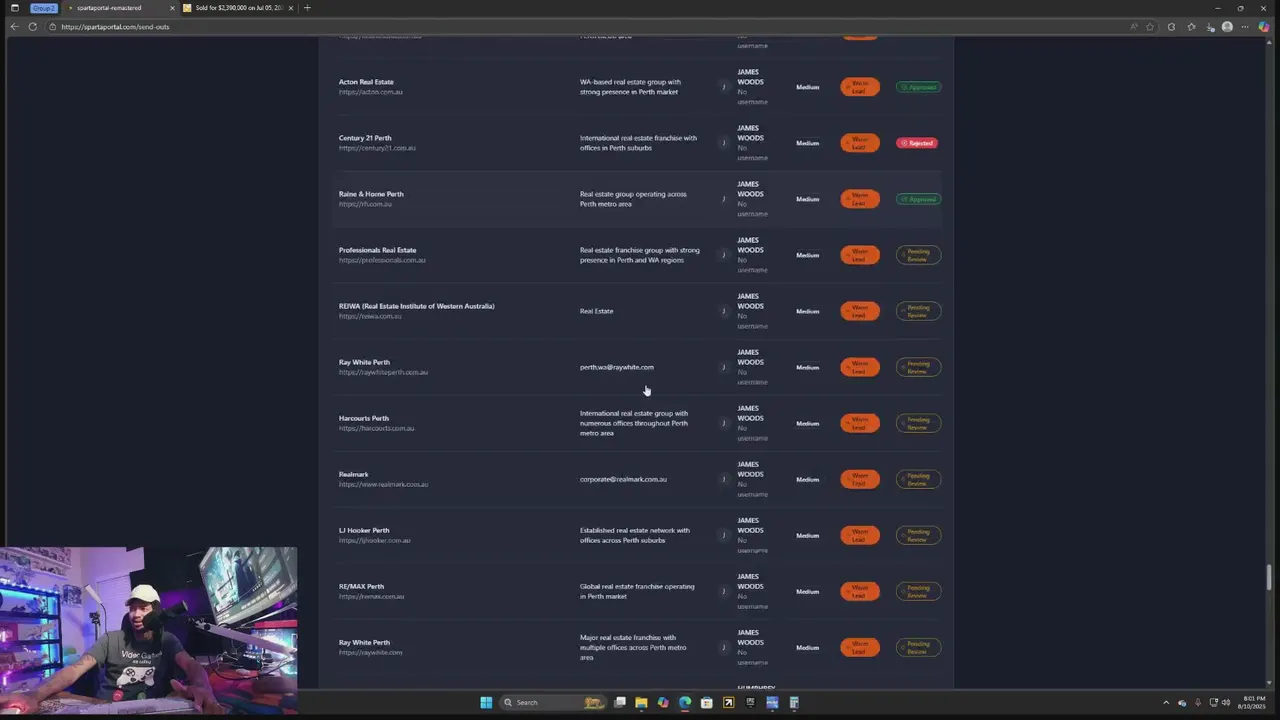Click the 'Real Estate' description in the REIWA row
The height and width of the screenshot is (720, 1280).
coord(597,311)
